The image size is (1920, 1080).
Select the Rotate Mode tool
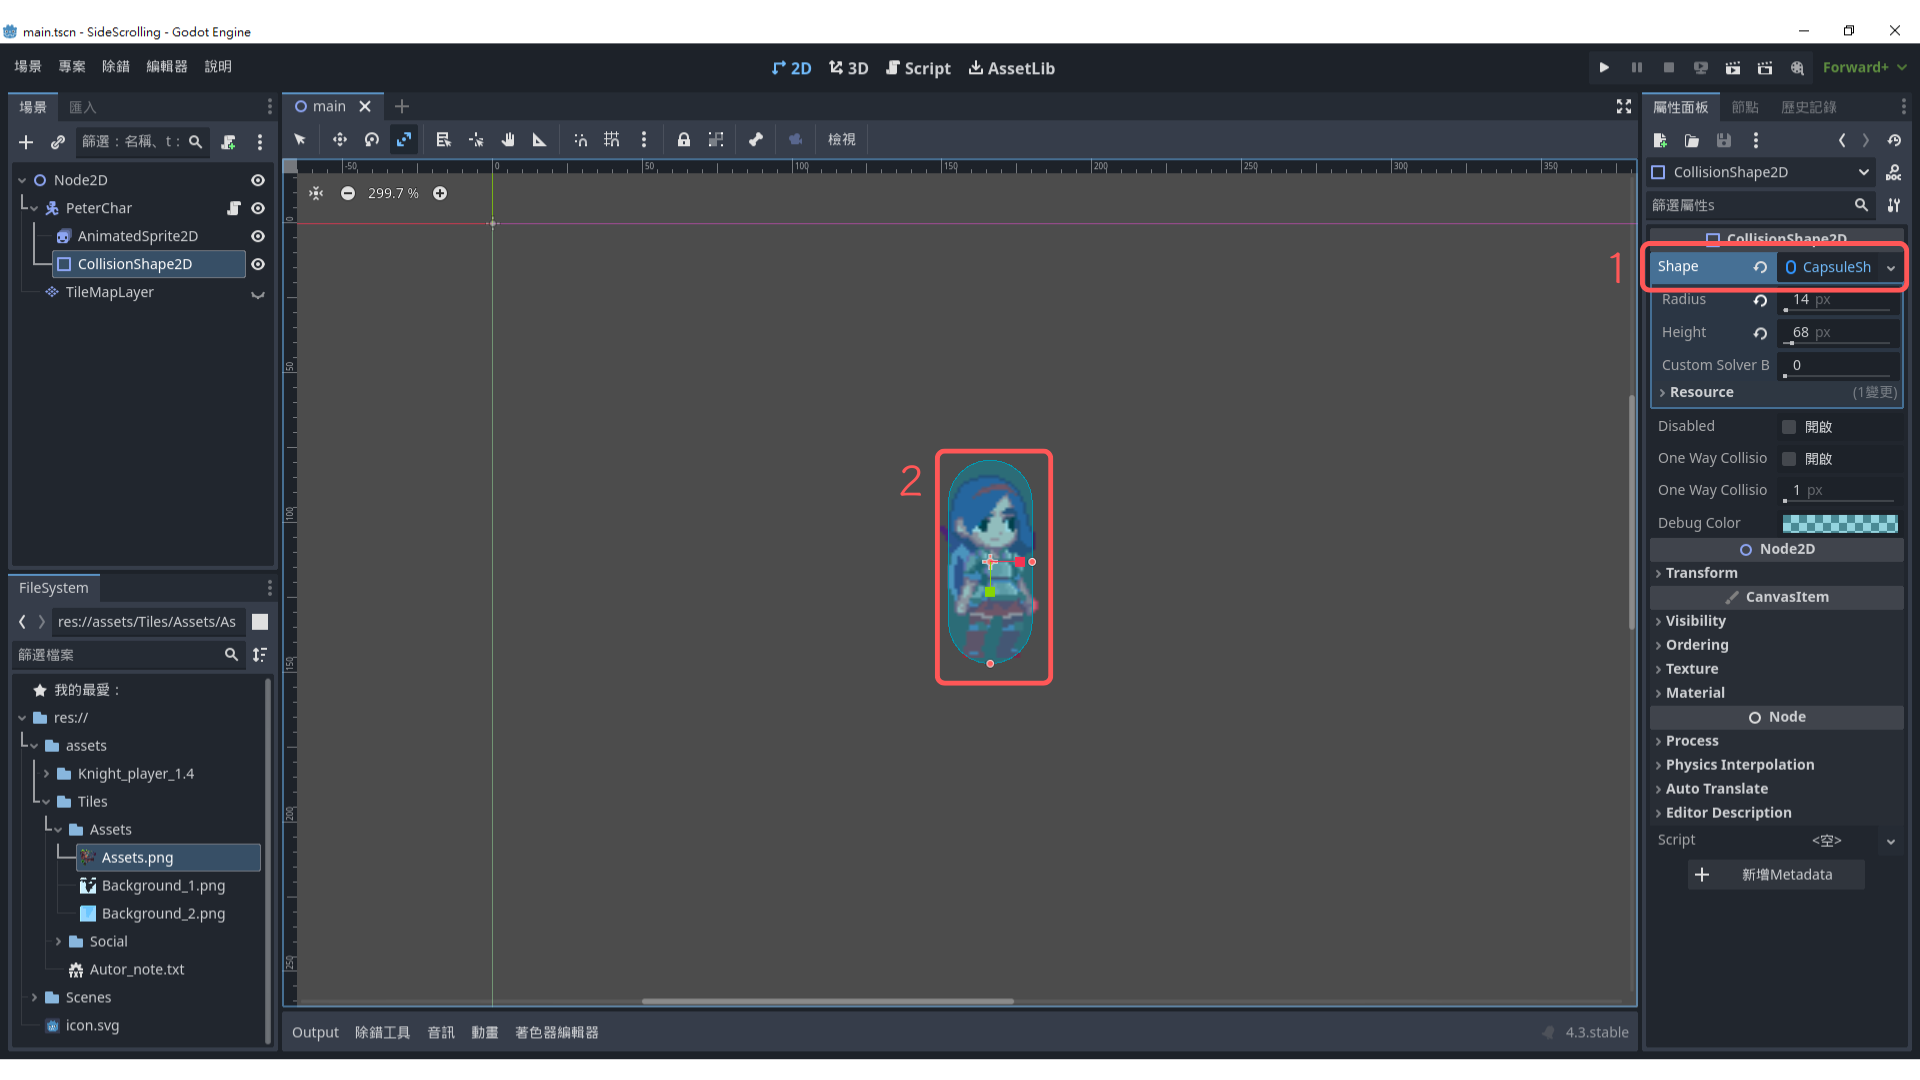coord(371,140)
